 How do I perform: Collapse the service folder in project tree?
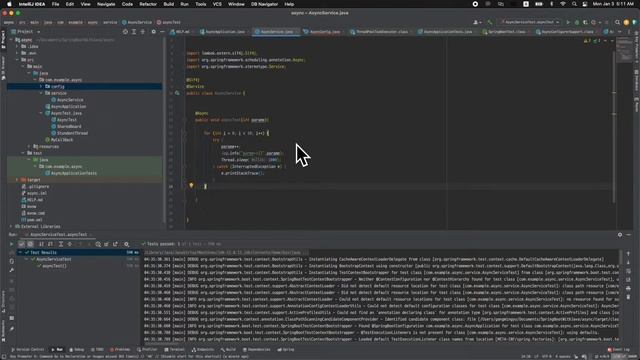click(41, 93)
